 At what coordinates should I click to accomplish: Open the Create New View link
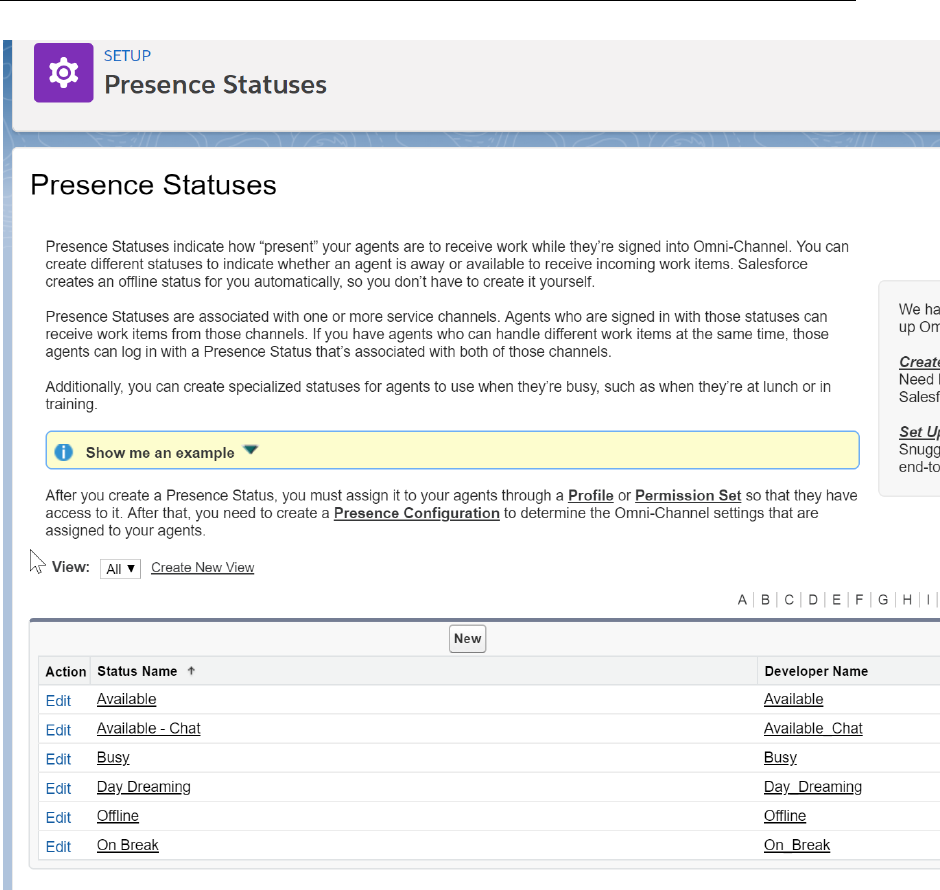tap(202, 568)
